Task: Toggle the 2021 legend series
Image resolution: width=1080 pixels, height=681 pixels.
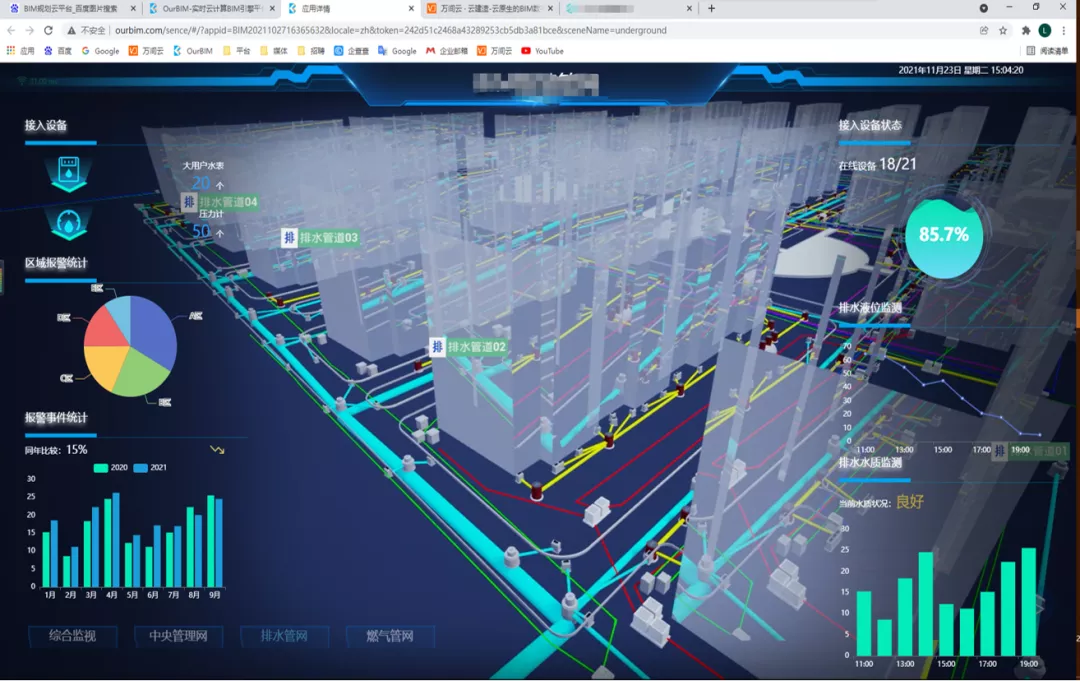Action: [150, 468]
